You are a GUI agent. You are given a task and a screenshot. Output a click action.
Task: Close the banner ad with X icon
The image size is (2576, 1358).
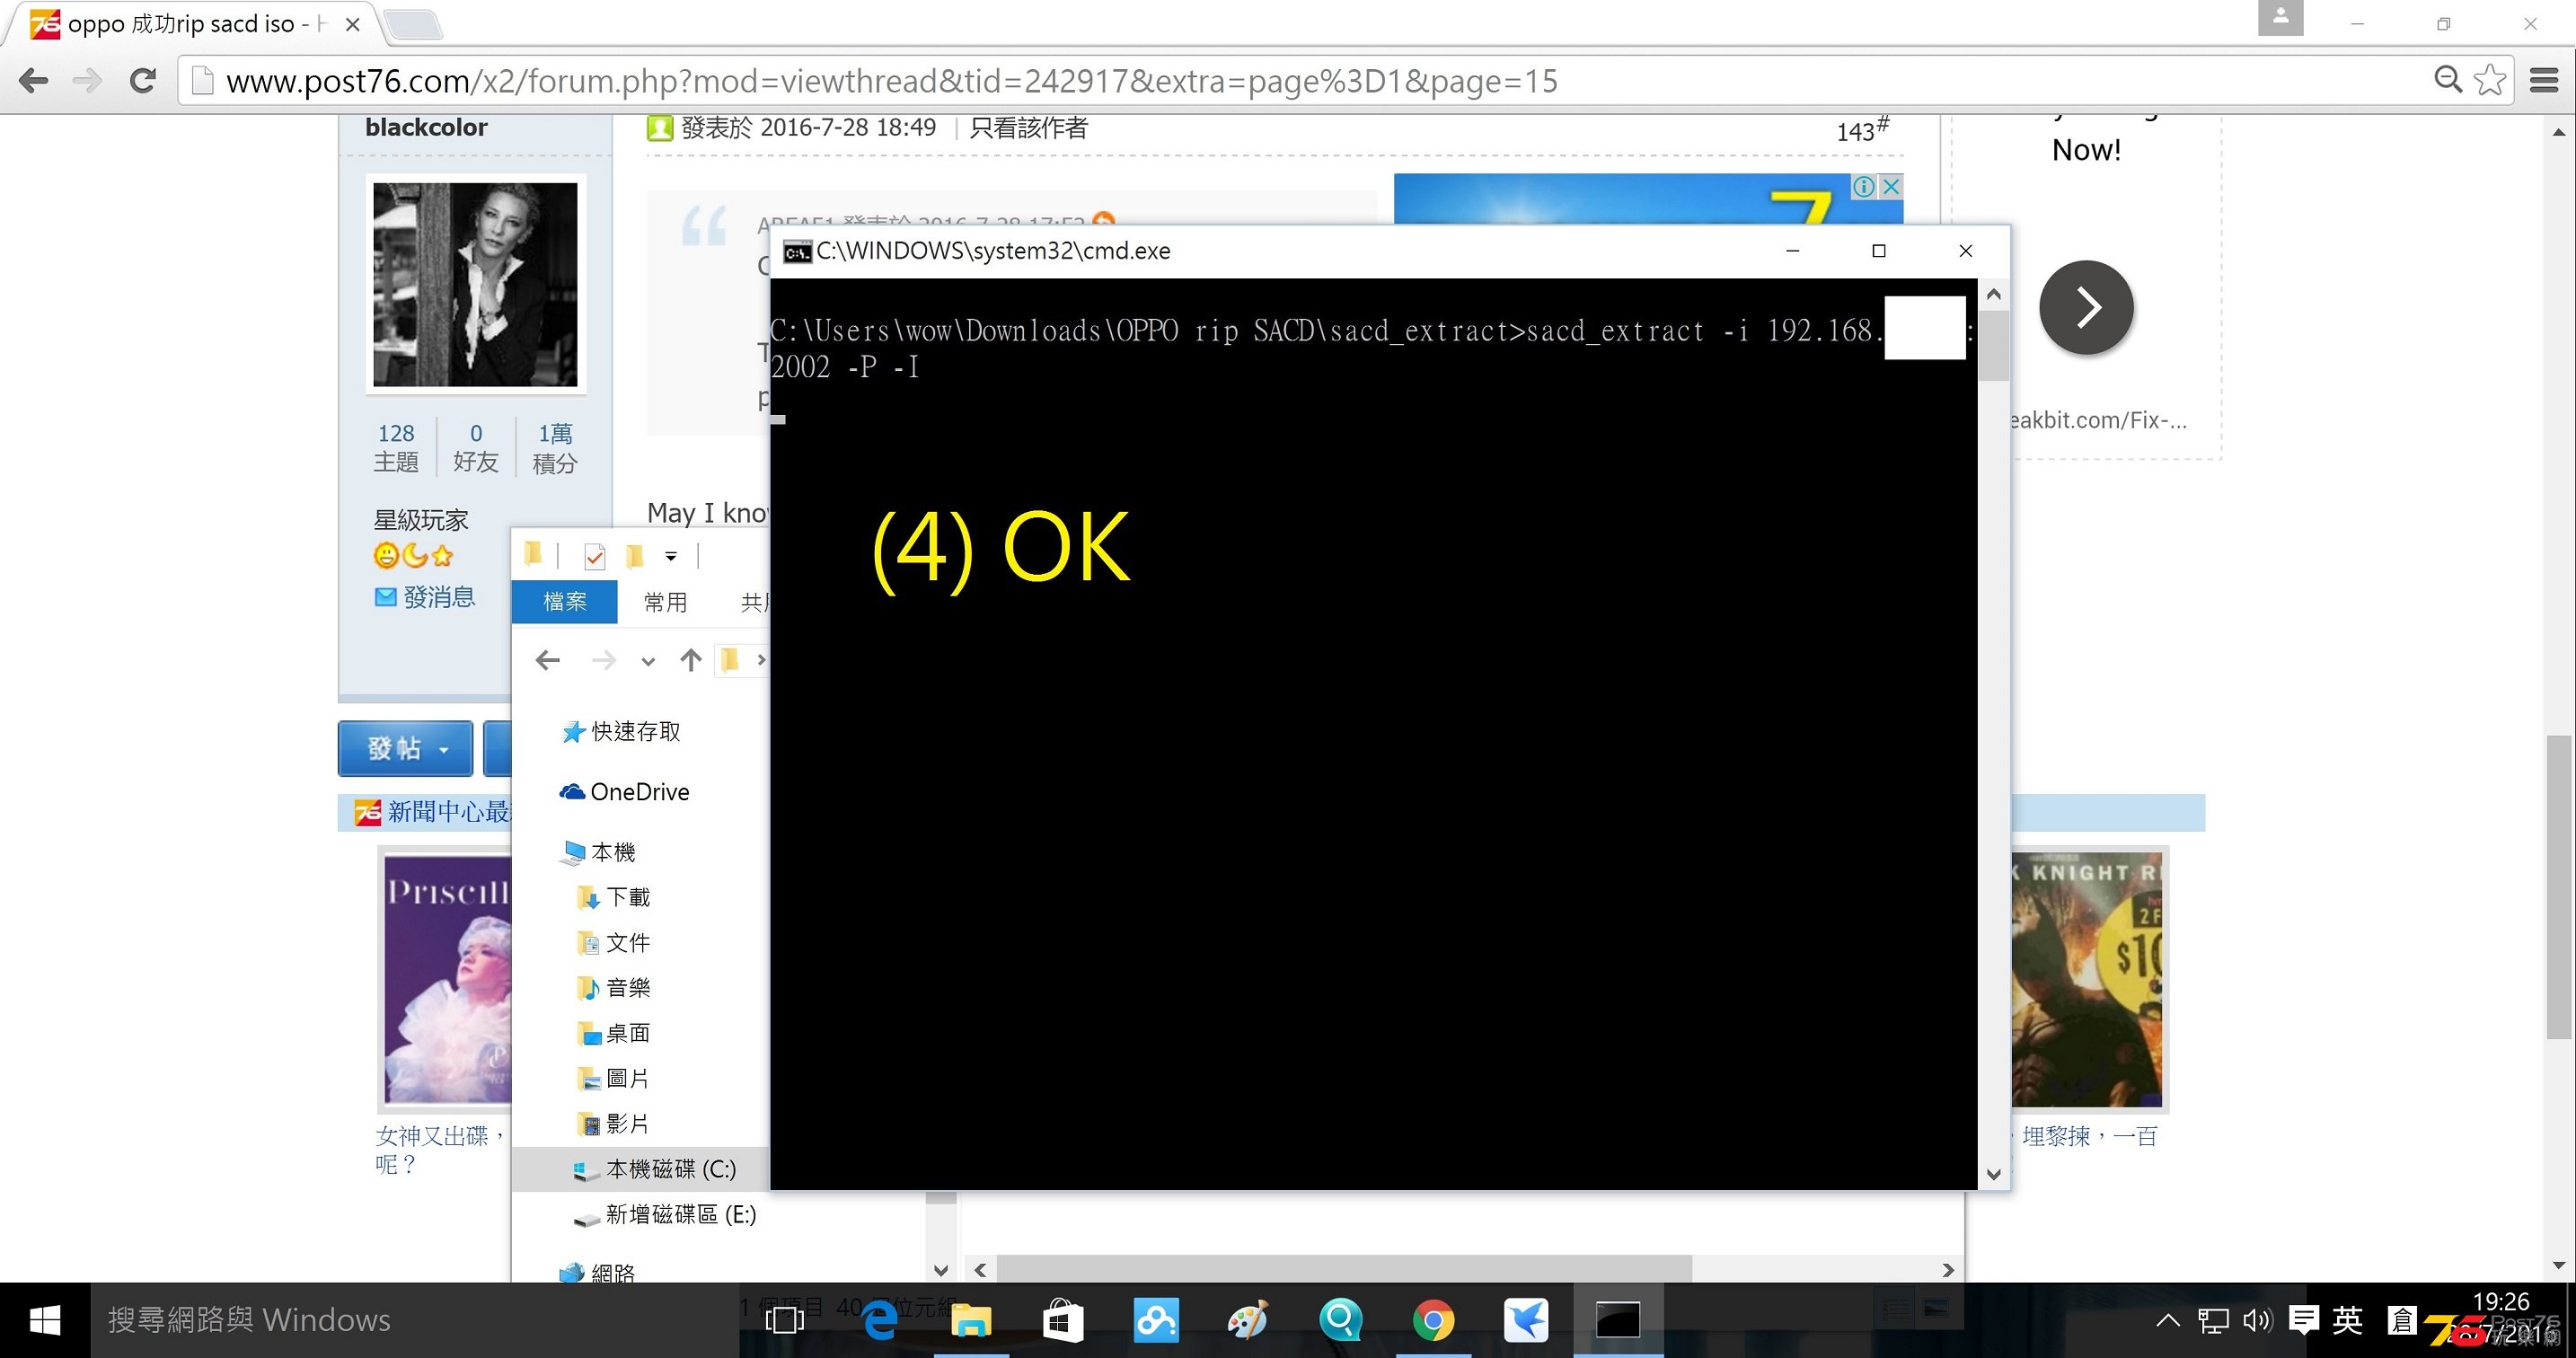(1891, 186)
